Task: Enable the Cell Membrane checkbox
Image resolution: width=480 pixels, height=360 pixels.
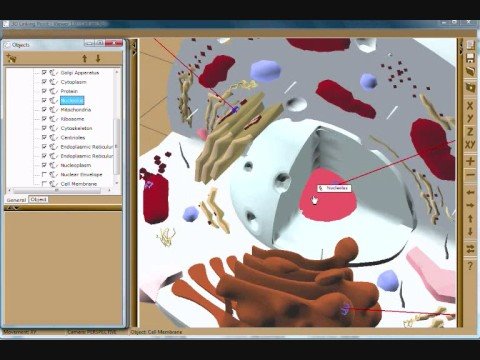Action: [44, 184]
